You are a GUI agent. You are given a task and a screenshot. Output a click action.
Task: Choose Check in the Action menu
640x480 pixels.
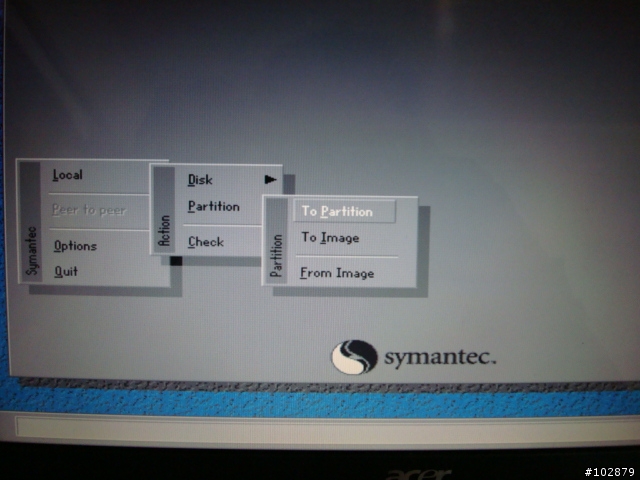(206, 242)
